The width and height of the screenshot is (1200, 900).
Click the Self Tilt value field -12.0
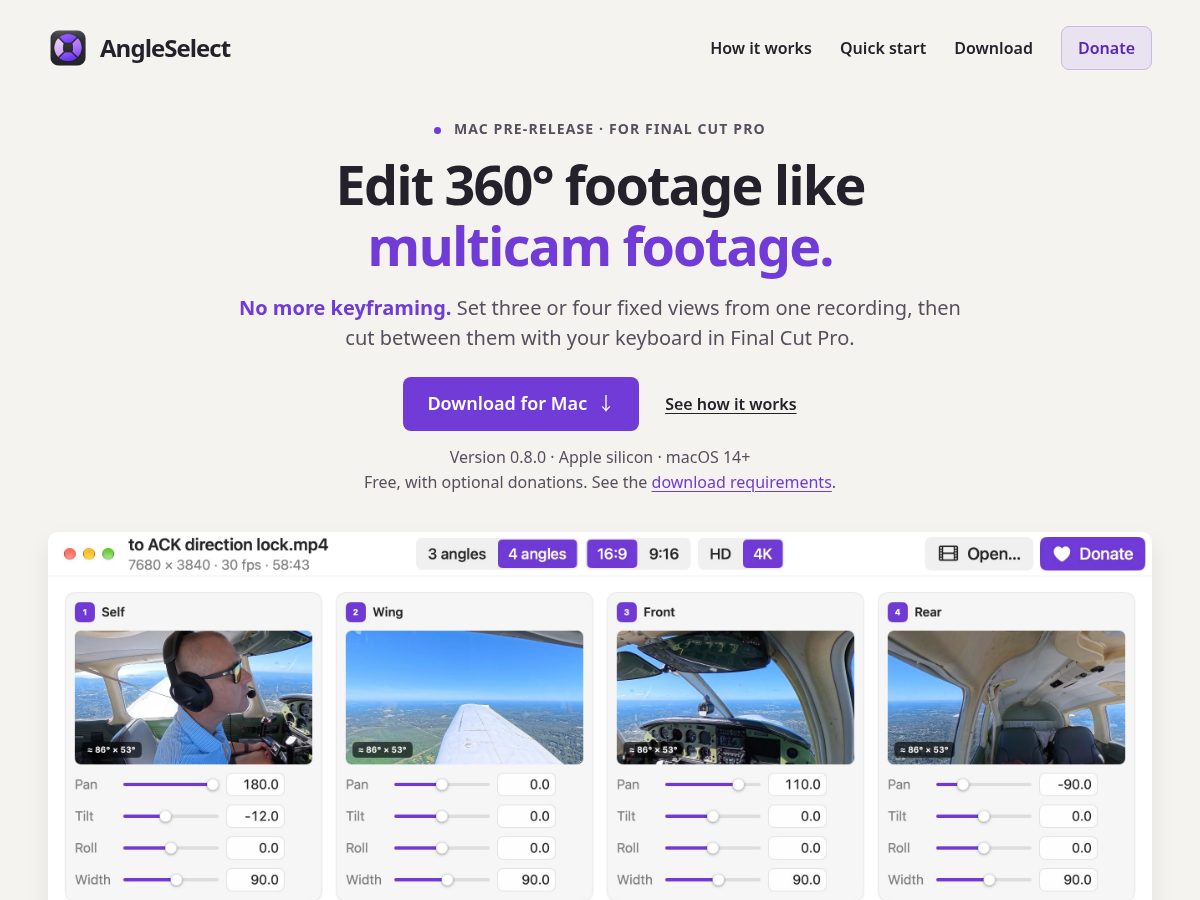pos(255,817)
